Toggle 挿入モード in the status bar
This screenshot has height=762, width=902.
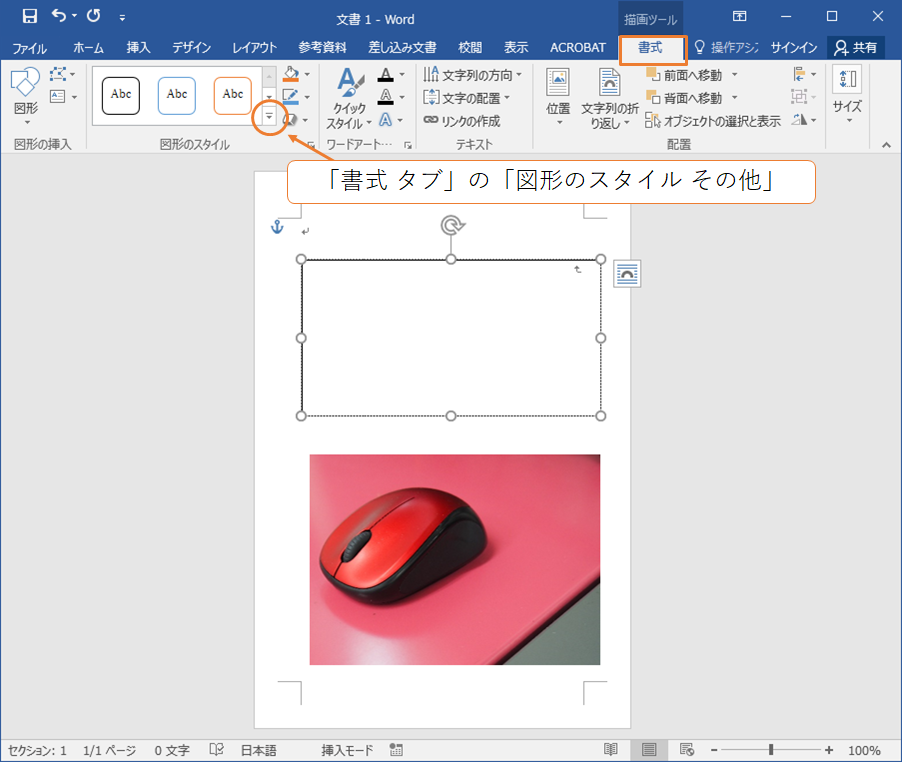click(346, 750)
